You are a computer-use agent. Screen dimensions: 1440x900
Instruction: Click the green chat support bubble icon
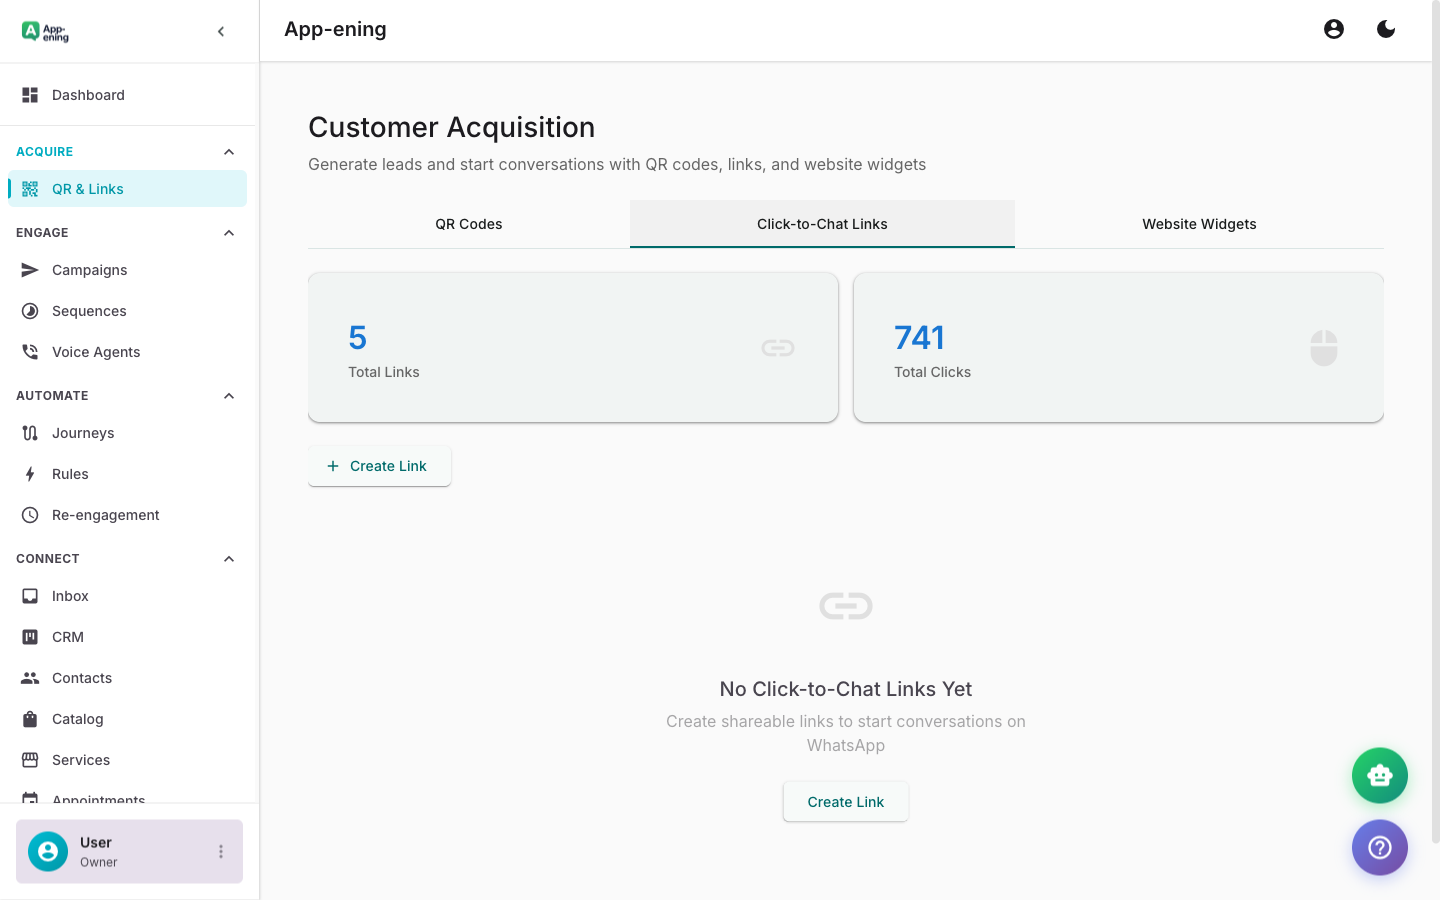(x=1380, y=775)
